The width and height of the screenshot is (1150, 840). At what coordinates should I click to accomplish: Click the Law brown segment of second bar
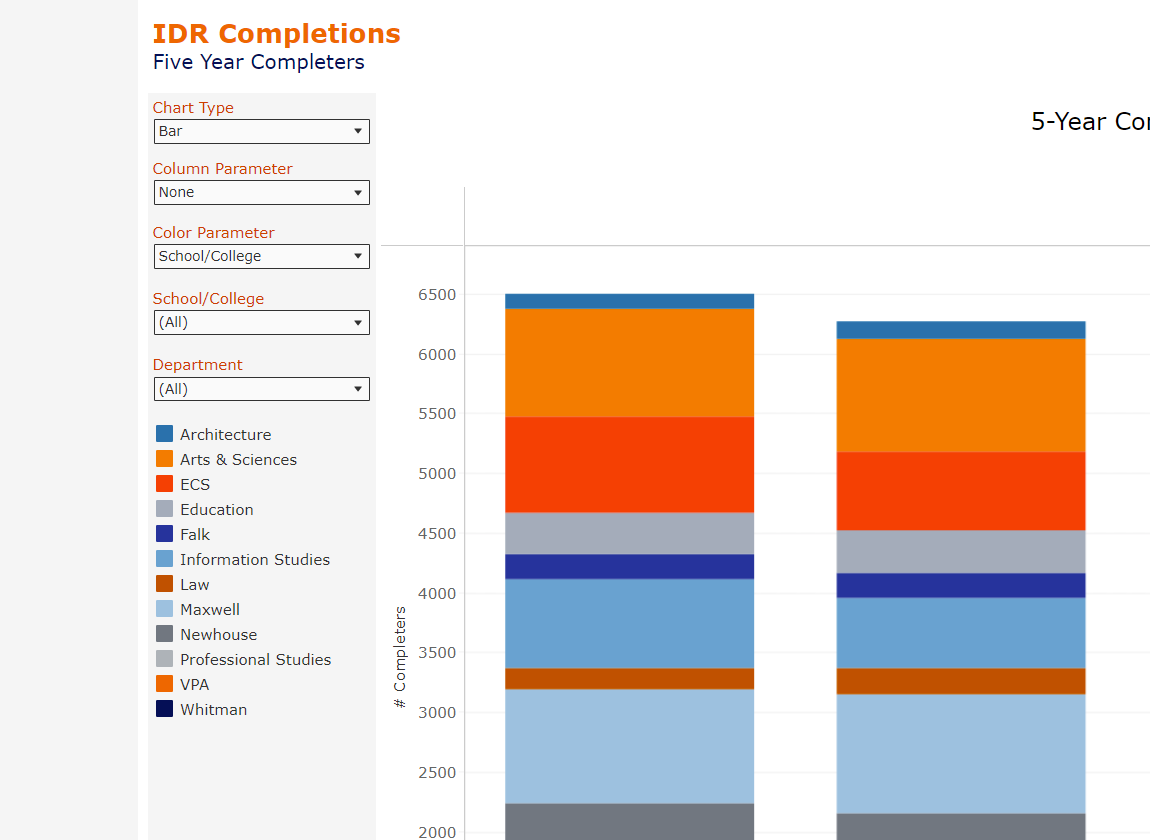(961, 682)
